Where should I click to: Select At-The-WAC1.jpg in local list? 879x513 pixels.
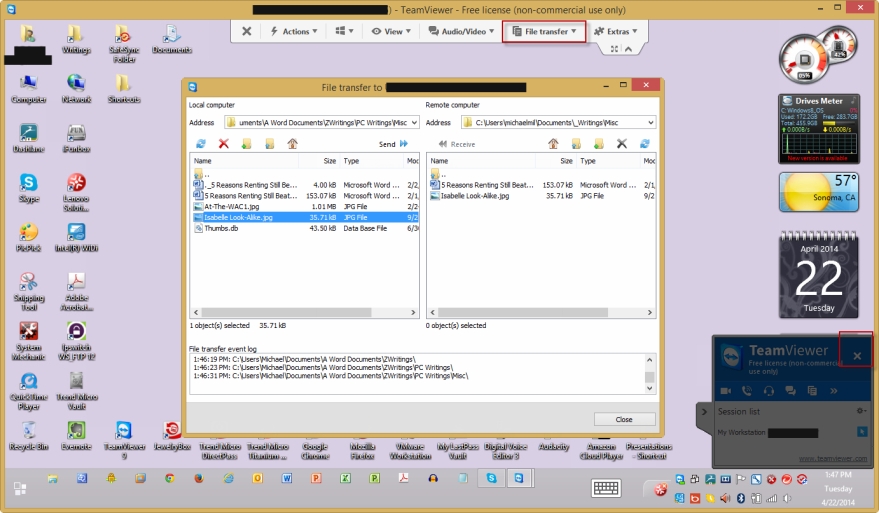pos(224,206)
